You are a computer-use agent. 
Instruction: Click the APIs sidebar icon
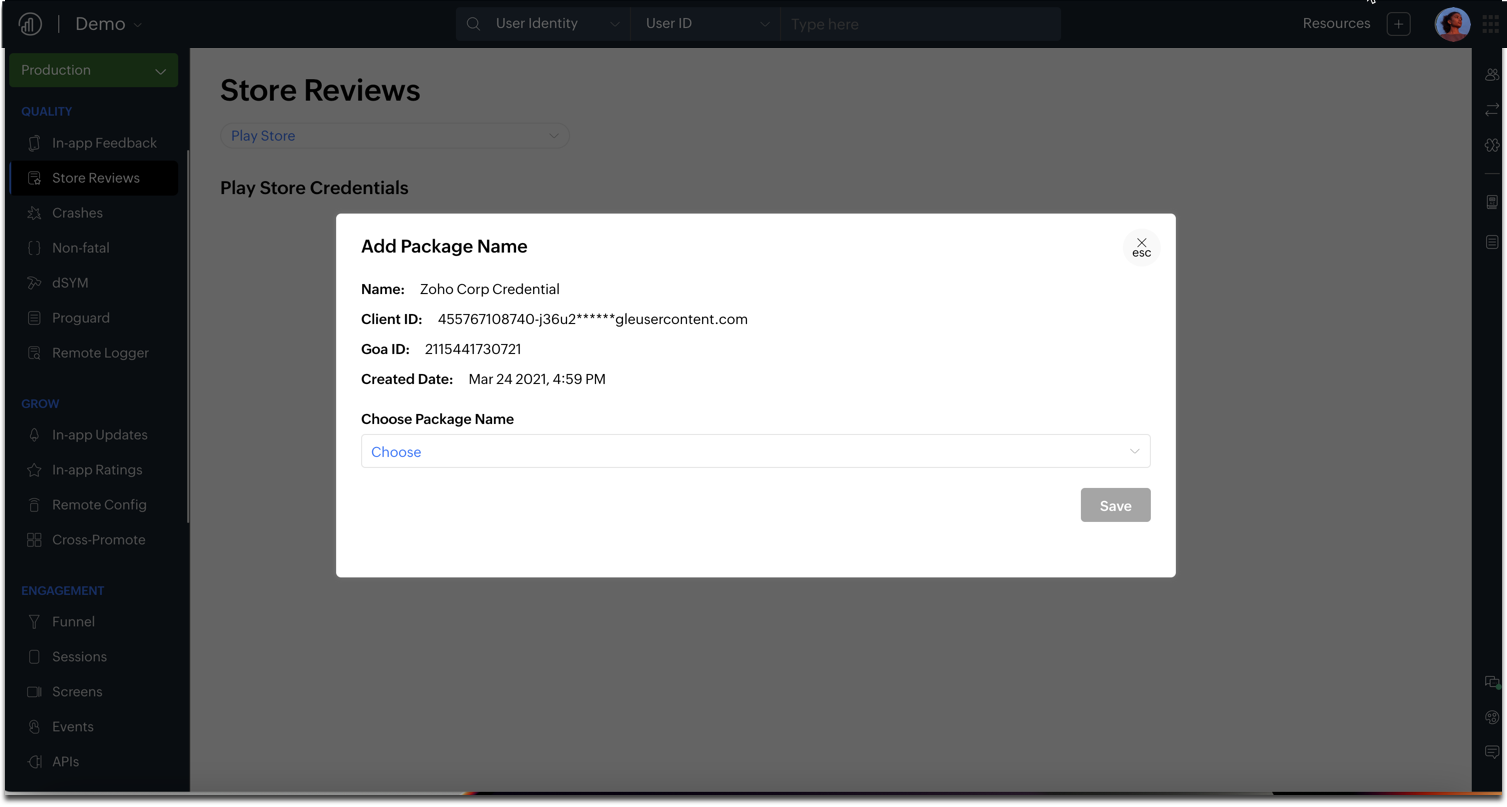click(34, 762)
